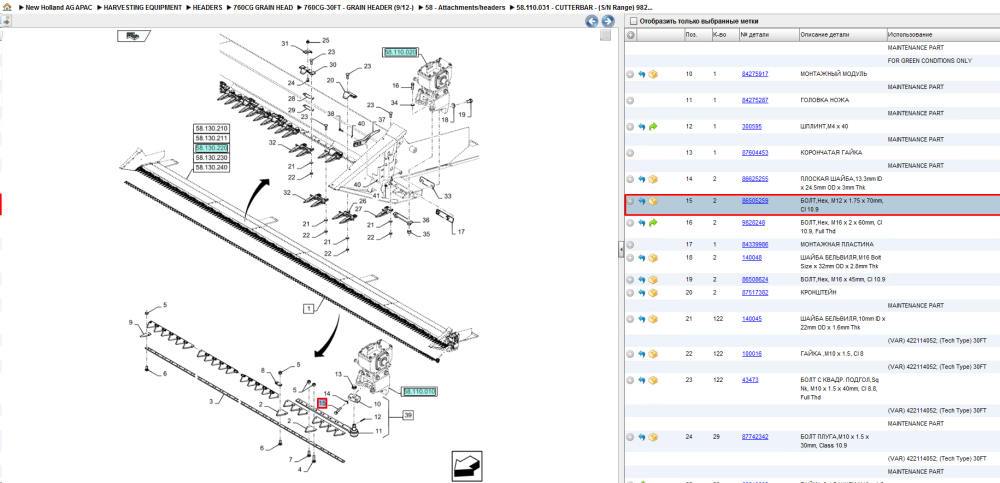Click the package box icon for part 43473
The image size is (1000, 483).
[x=653, y=380]
